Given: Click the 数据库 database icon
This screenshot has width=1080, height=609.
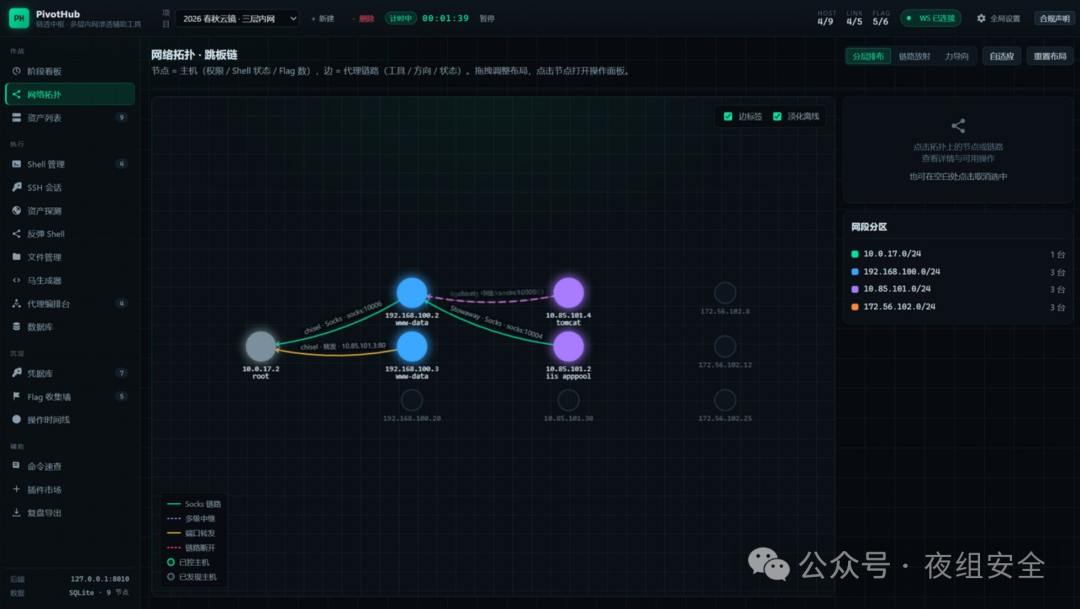Looking at the screenshot, I should coord(17,327).
